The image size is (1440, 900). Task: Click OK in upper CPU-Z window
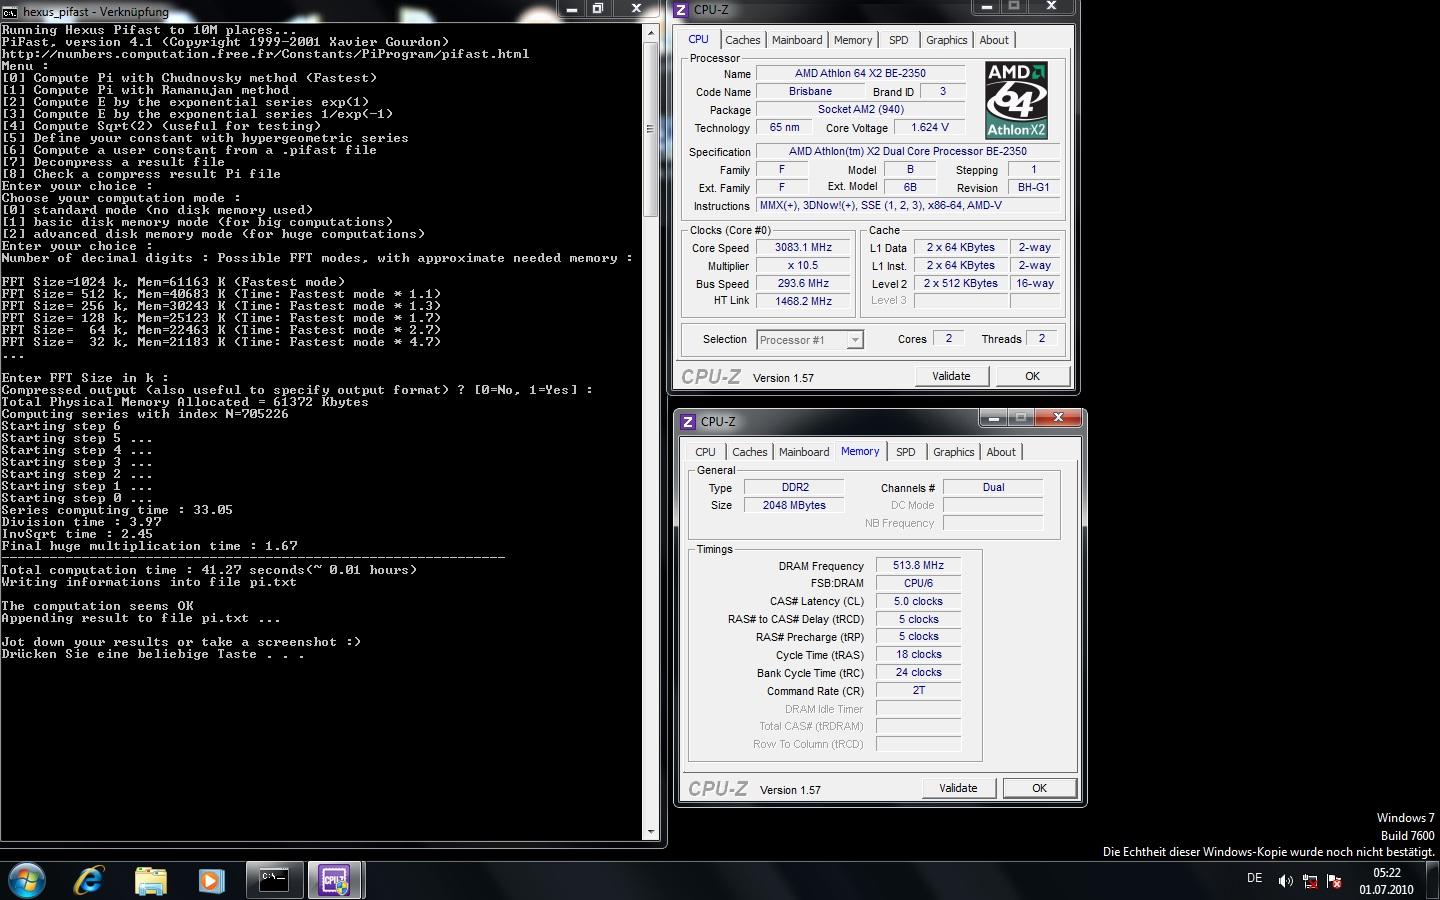pos(1032,376)
